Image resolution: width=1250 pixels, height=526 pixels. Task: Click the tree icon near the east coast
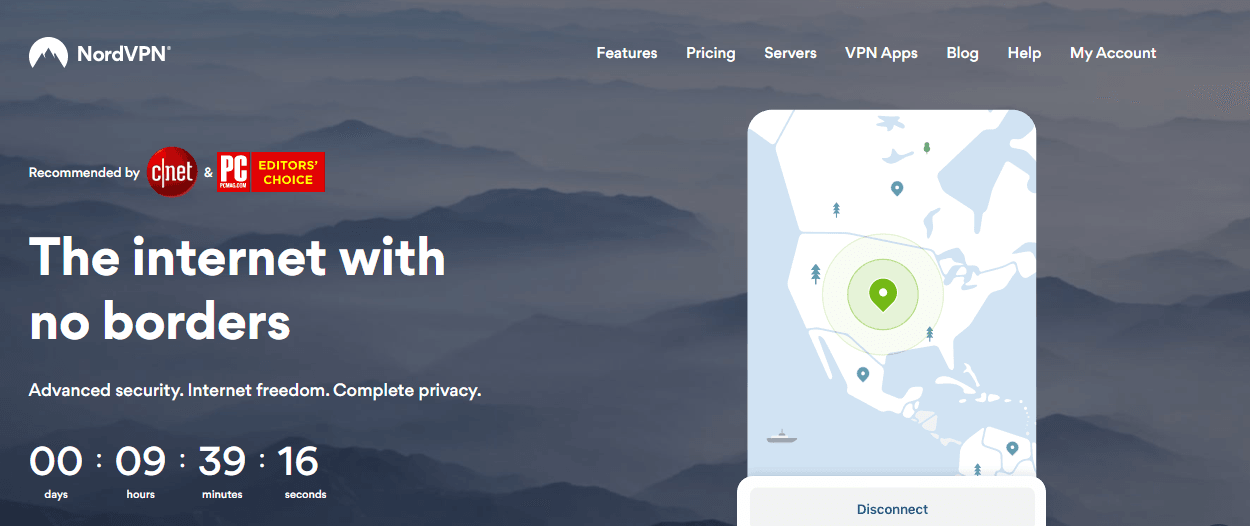[929, 333]
